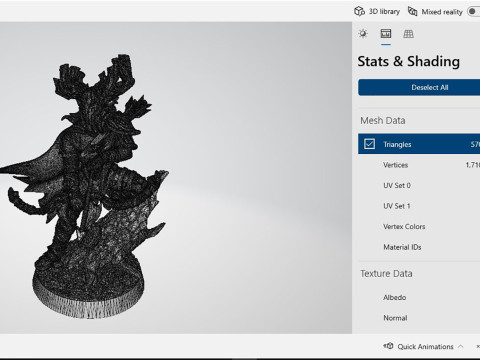The width and height of the screenshot is (480, 360).
Task: Click the 3D library cube icon
Action: pos(359,11)
